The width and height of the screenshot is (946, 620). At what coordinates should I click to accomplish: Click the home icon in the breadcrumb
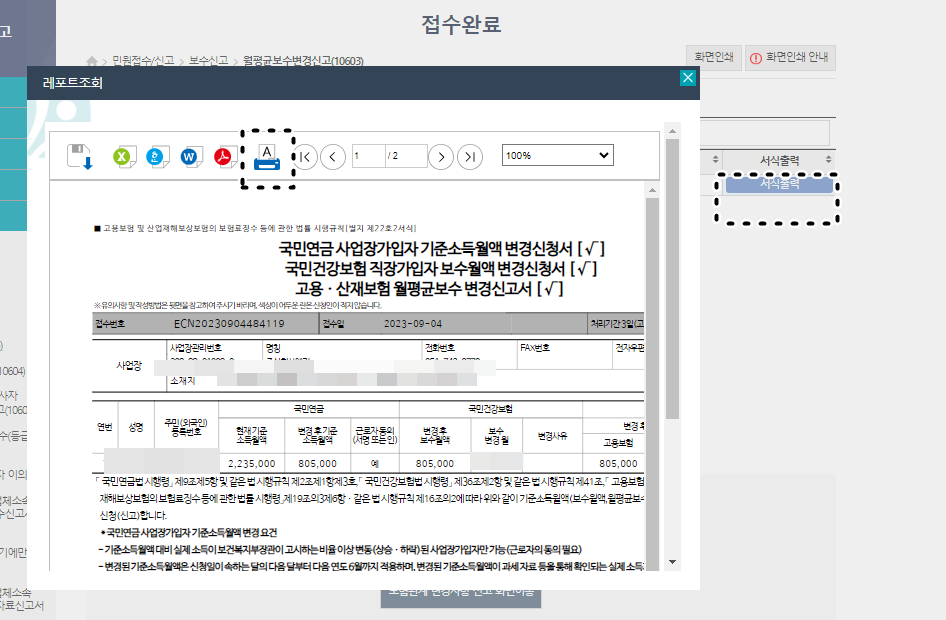point(90,58)
